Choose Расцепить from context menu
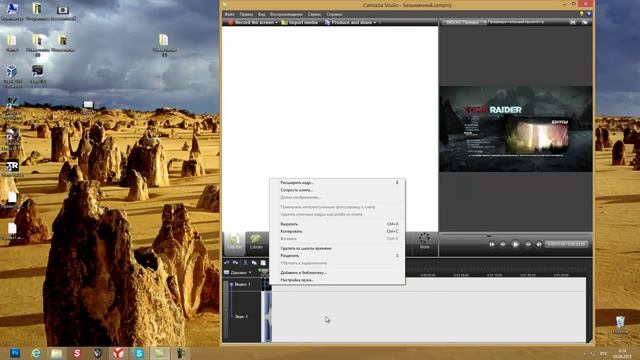This screenshot has width=640, height=360. point(338,256)
